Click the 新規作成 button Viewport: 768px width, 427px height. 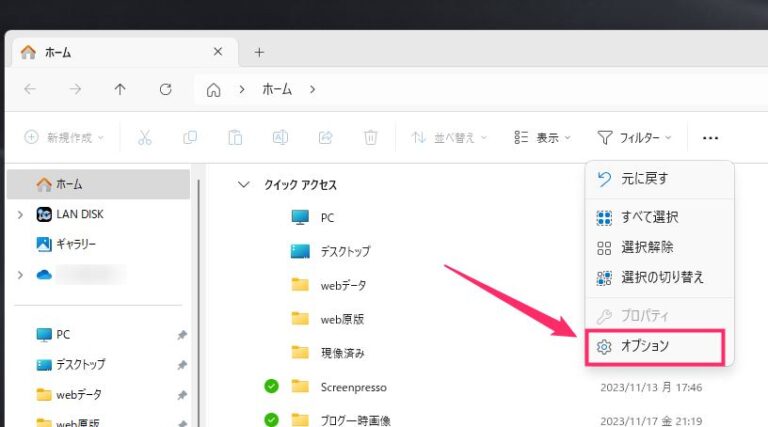coord(65,138)
